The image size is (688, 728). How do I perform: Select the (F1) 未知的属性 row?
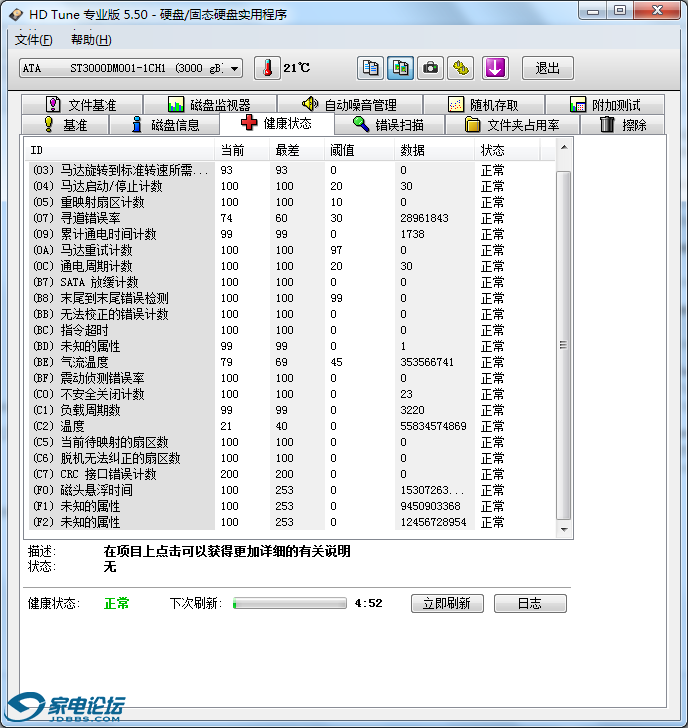(x=290, y=507)
